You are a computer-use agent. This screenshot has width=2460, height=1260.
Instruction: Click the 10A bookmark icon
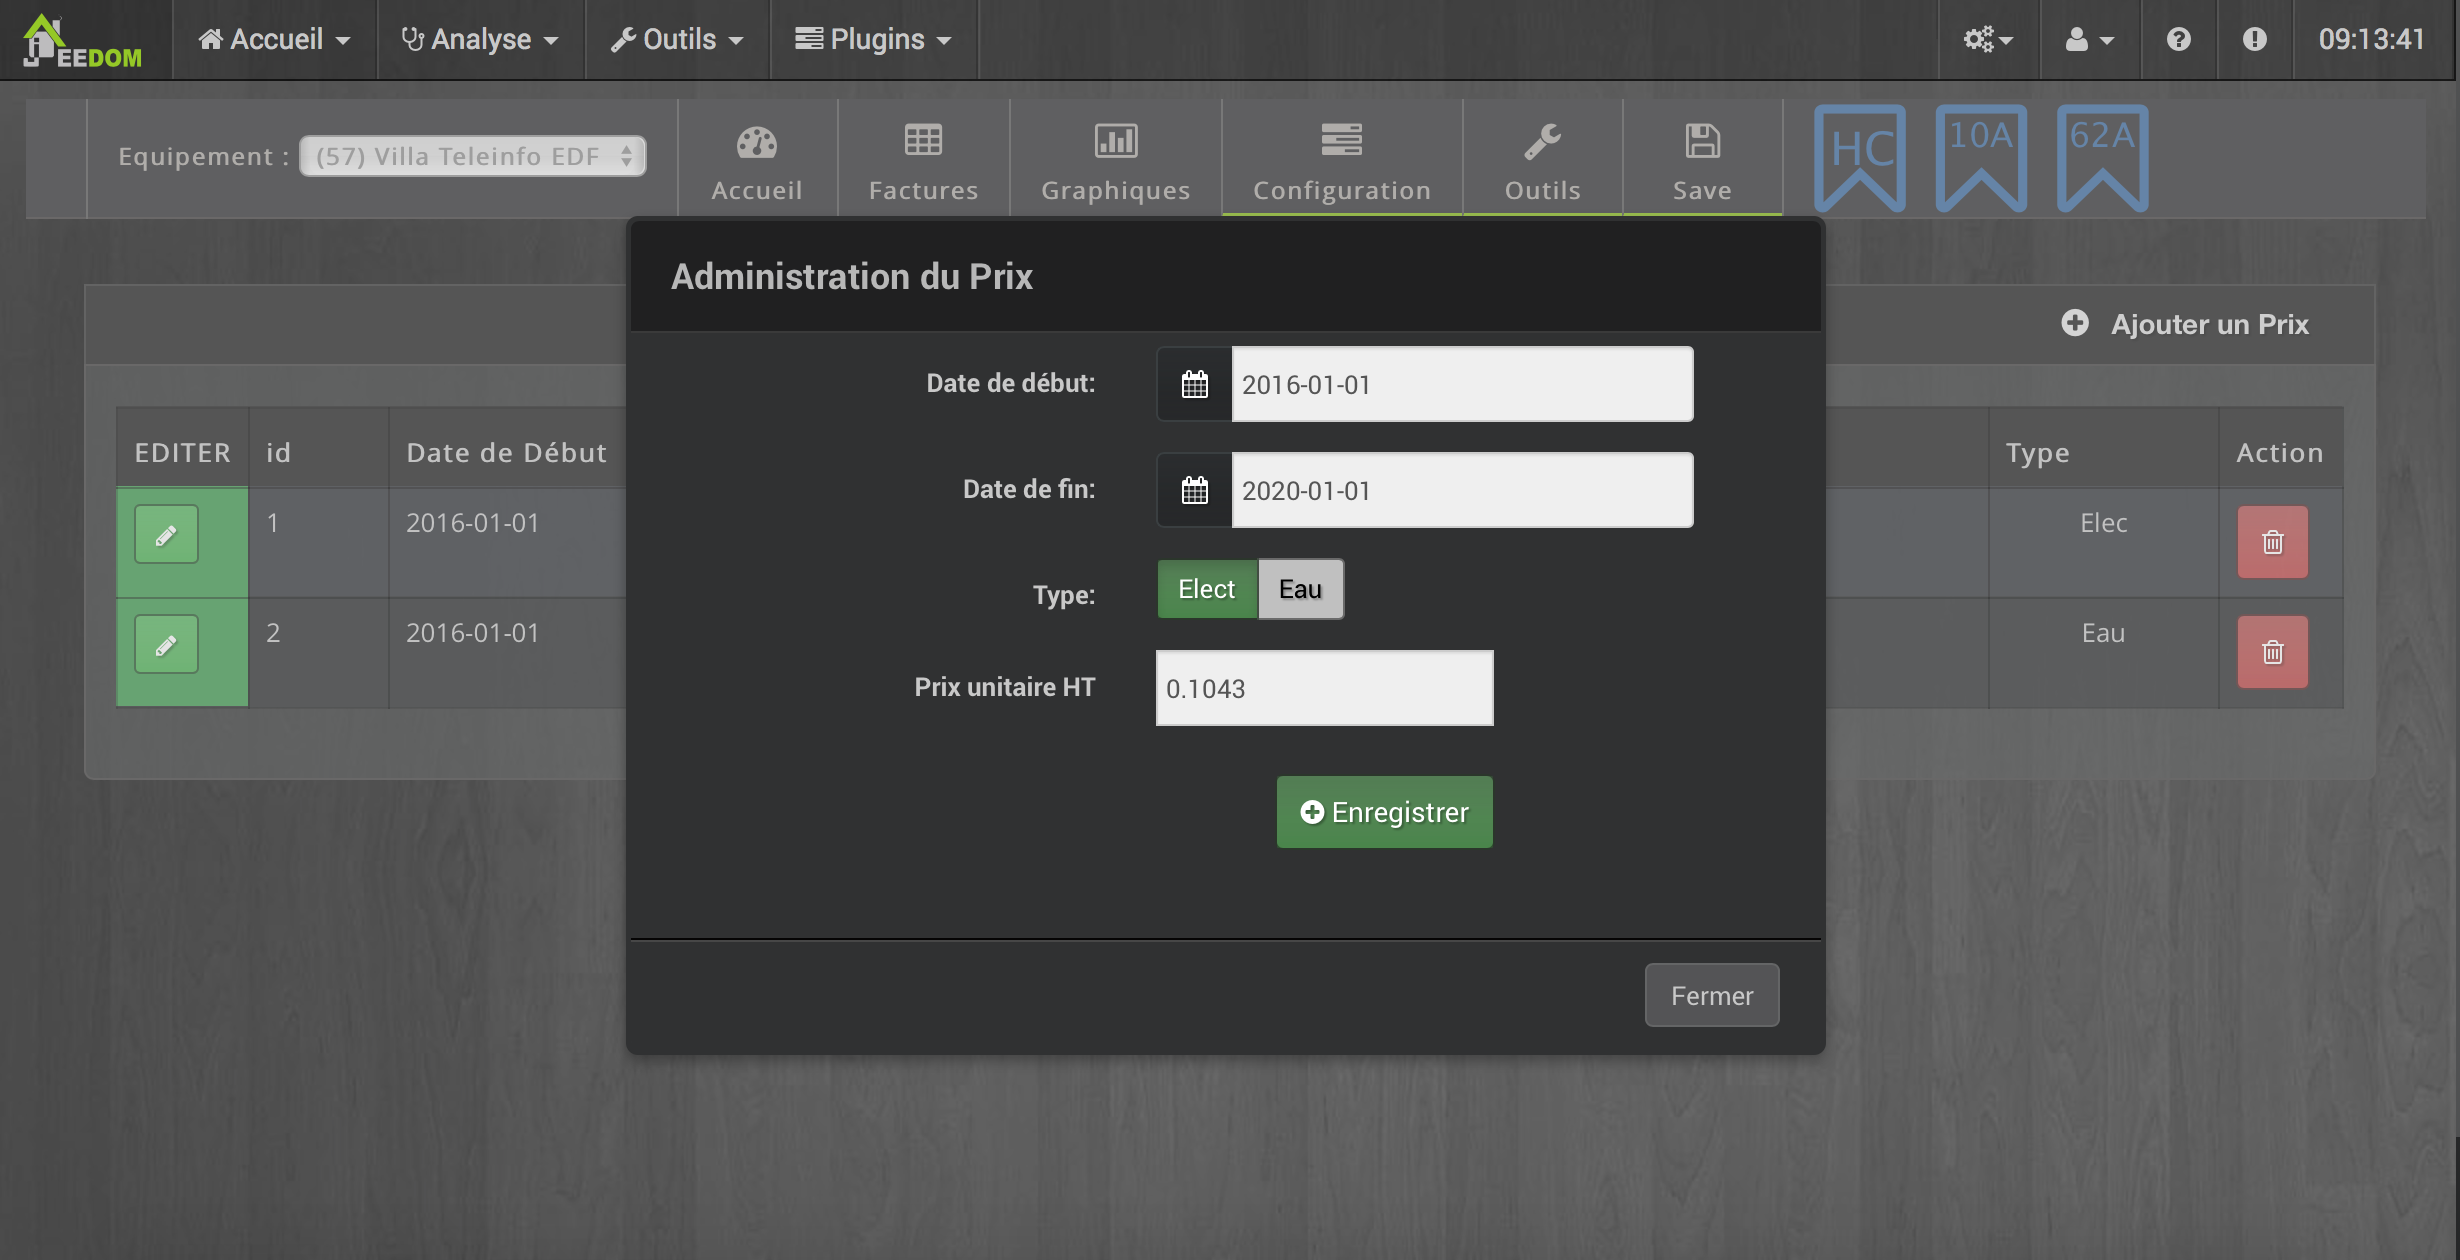1981,158
